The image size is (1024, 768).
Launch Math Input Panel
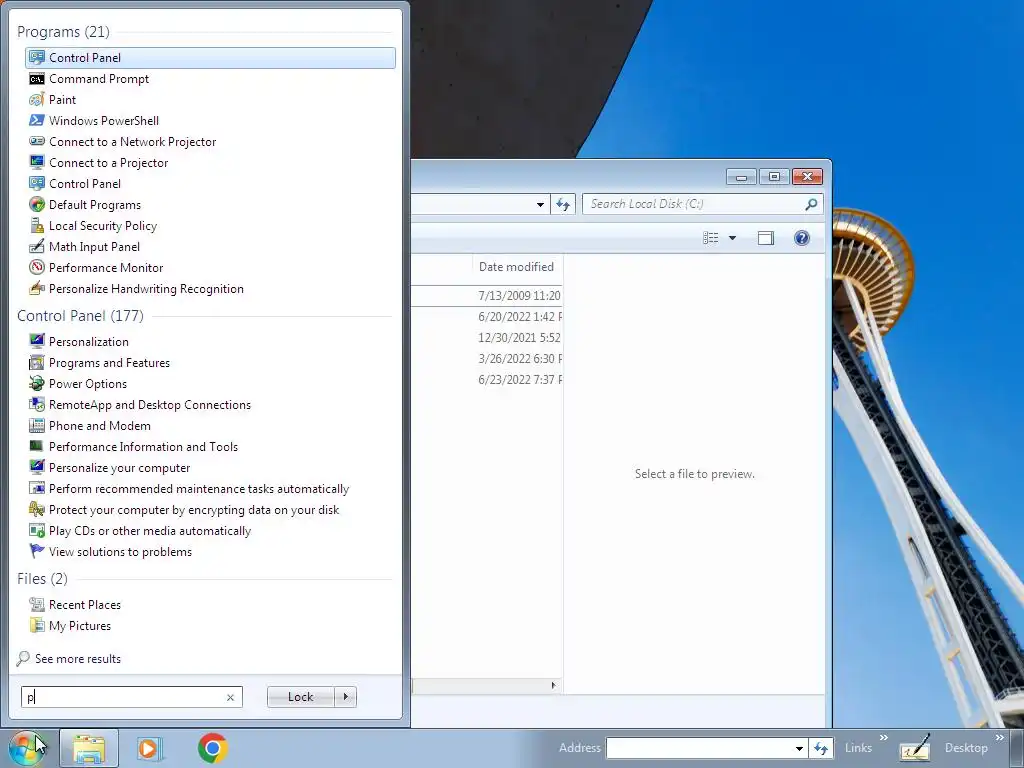94,246
